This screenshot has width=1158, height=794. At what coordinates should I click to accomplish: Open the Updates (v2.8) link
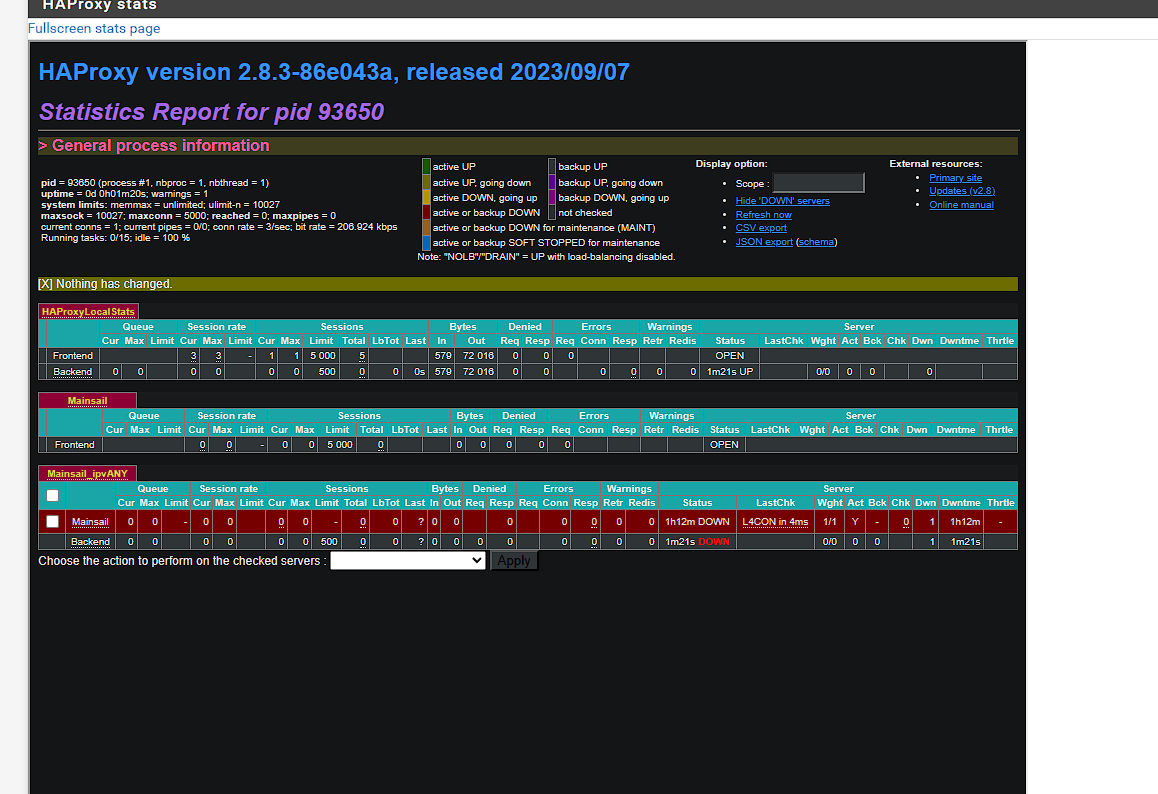(962, 191)
